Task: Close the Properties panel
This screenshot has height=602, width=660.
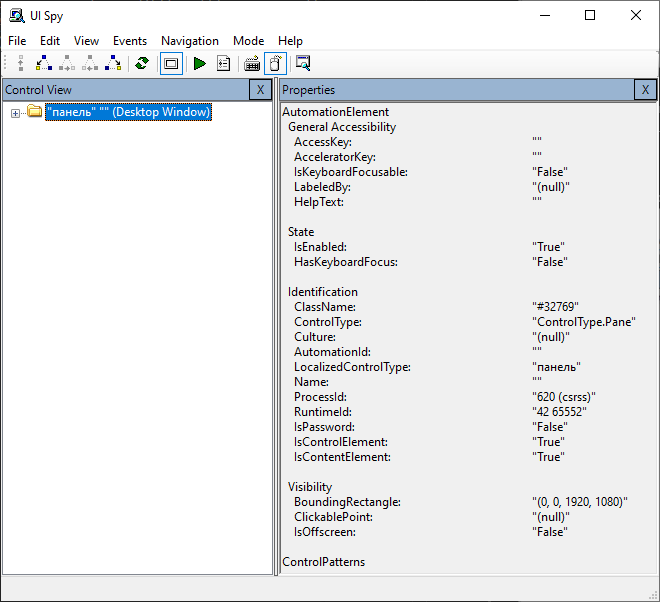Action: pyautogui.click(x=645, y=90)
